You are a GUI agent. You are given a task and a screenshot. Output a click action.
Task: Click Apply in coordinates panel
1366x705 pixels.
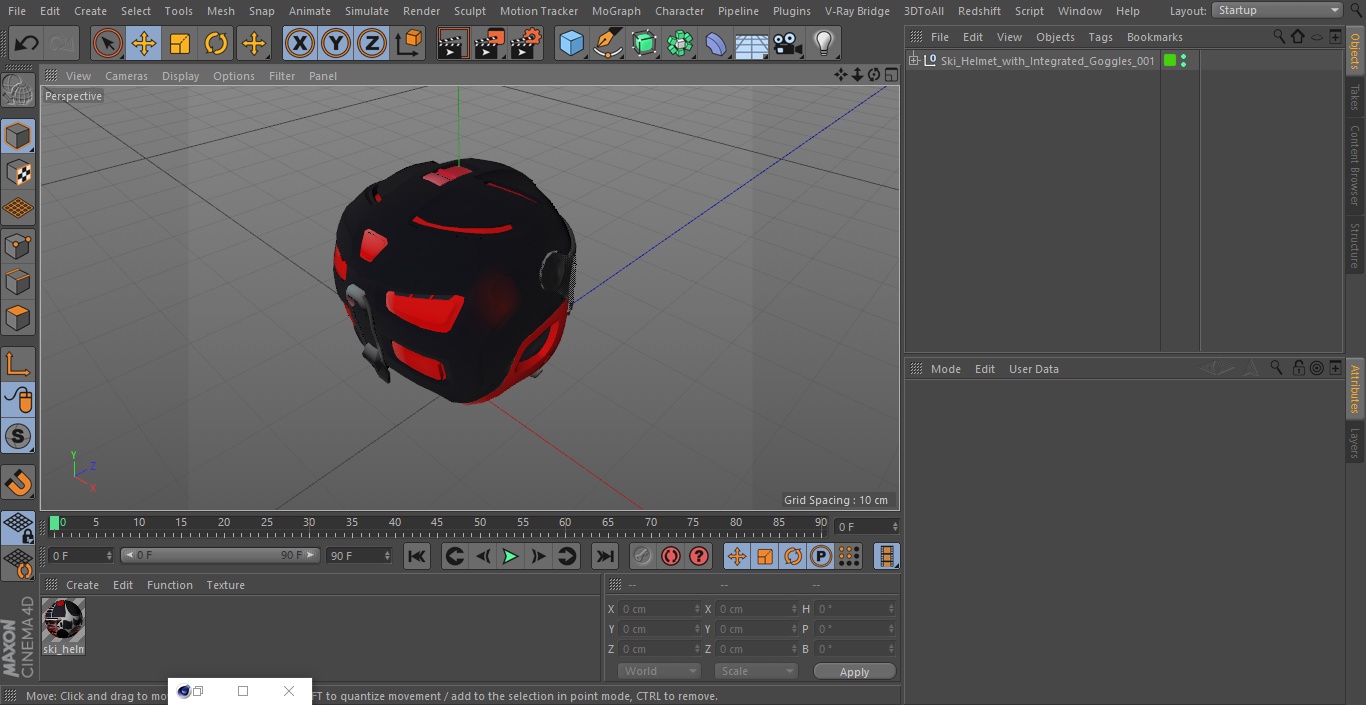click(x=854, y=672)
